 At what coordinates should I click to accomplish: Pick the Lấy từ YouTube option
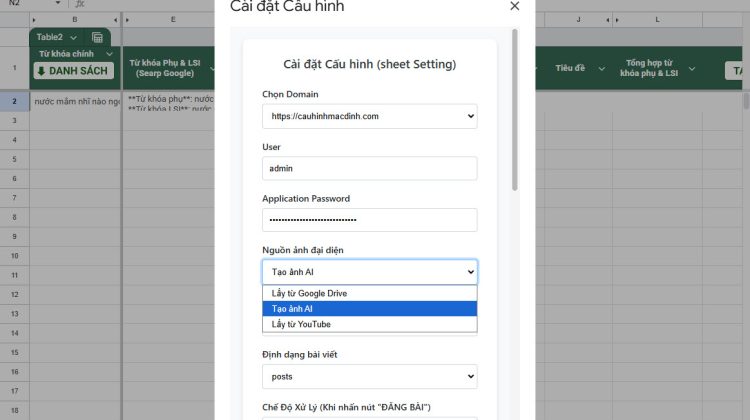(369, 324)
